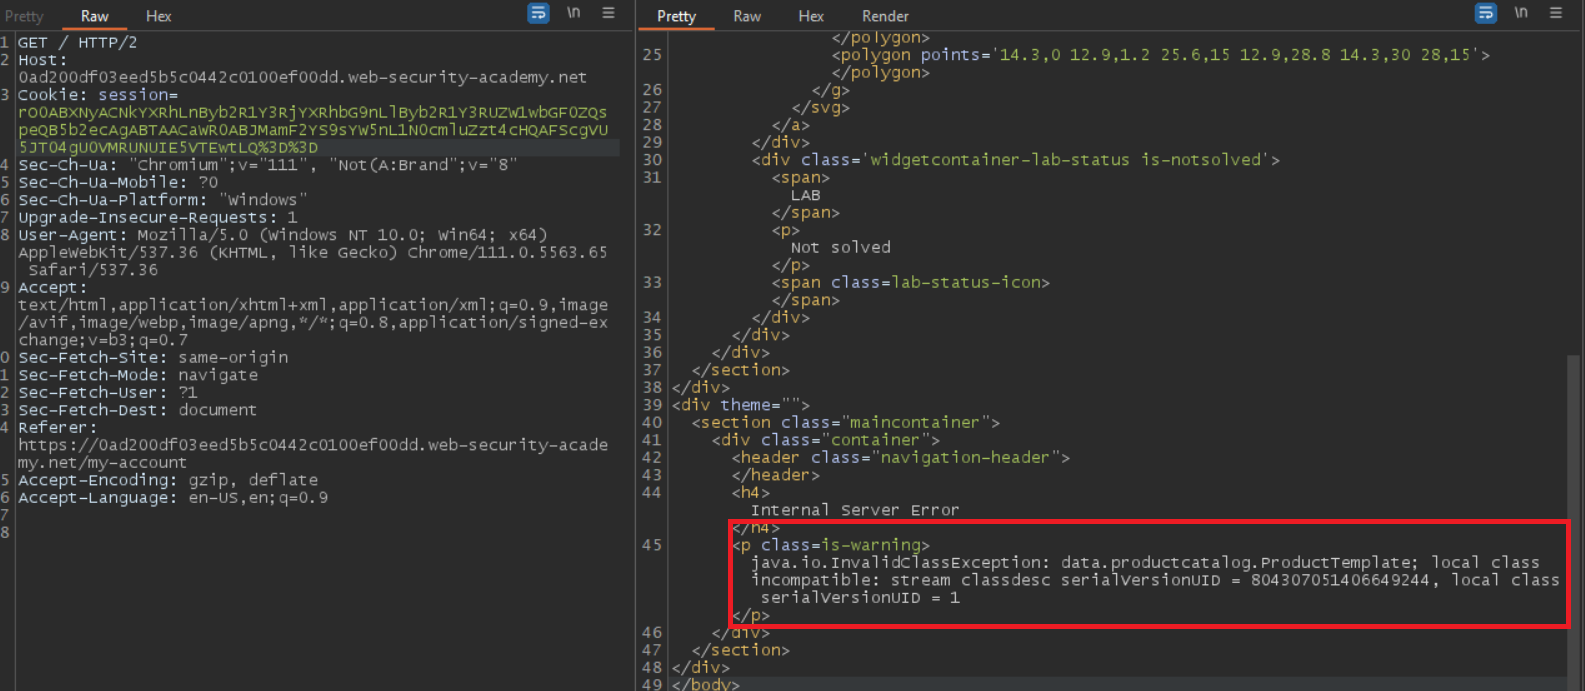This screenshot has height=691, width=1585.
Task: Click the 'serialVersionUID = 1' line
Action: [860, 598]
